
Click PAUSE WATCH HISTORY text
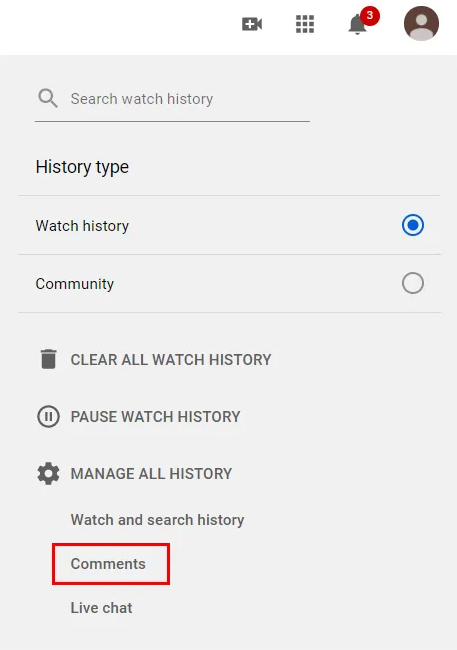pyautogui.click(x=156, y=417)
